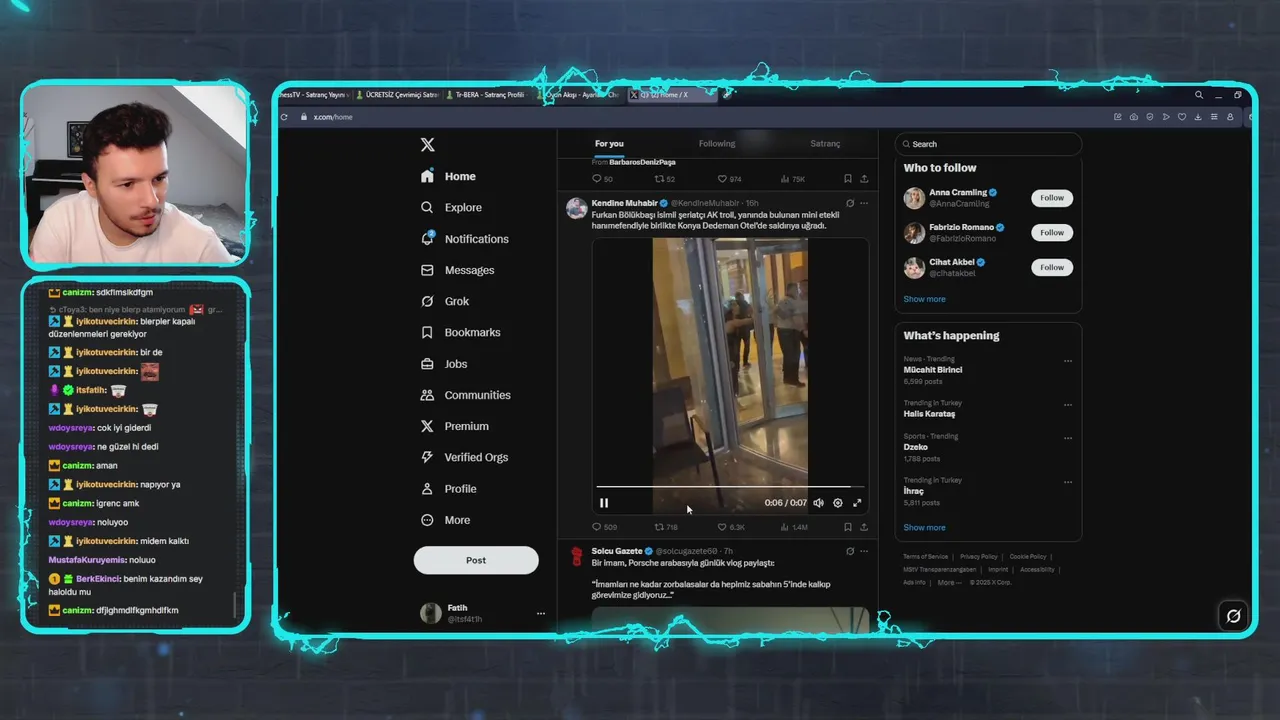This screenshot has height=720, width=1280.
Task: Open more options on Solcu Gazete post
Action: [x=864, y=551]
